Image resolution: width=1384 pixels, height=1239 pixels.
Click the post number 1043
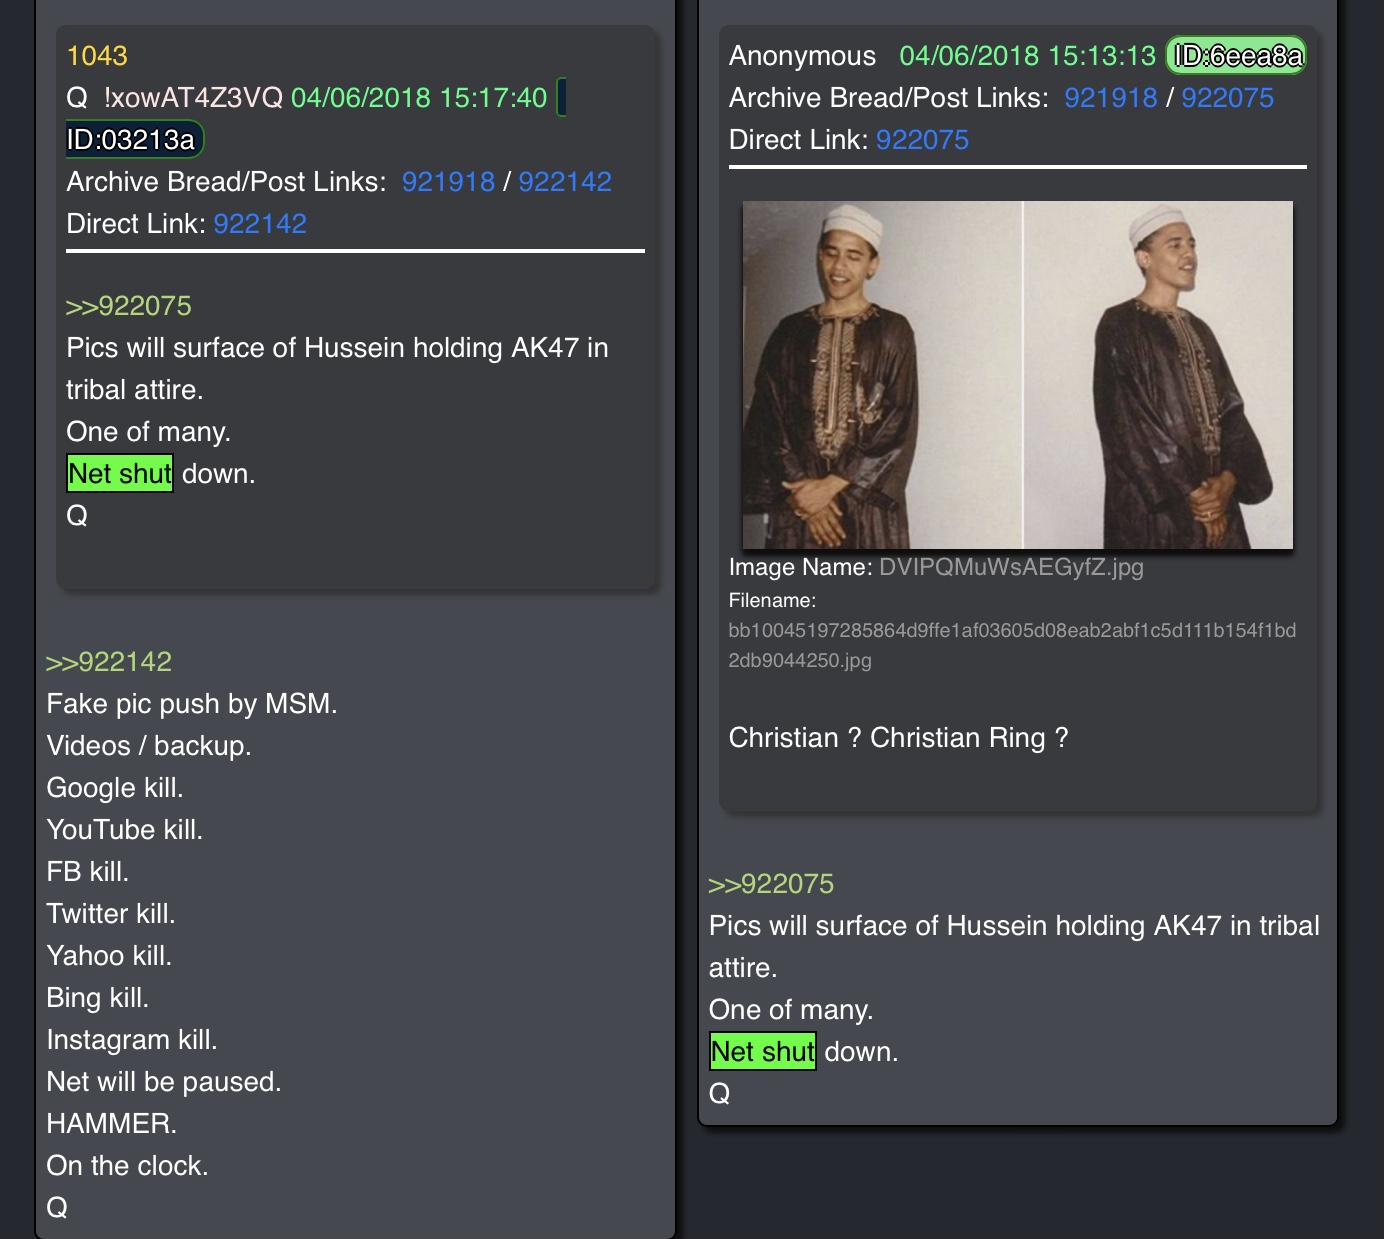[97, 56]
